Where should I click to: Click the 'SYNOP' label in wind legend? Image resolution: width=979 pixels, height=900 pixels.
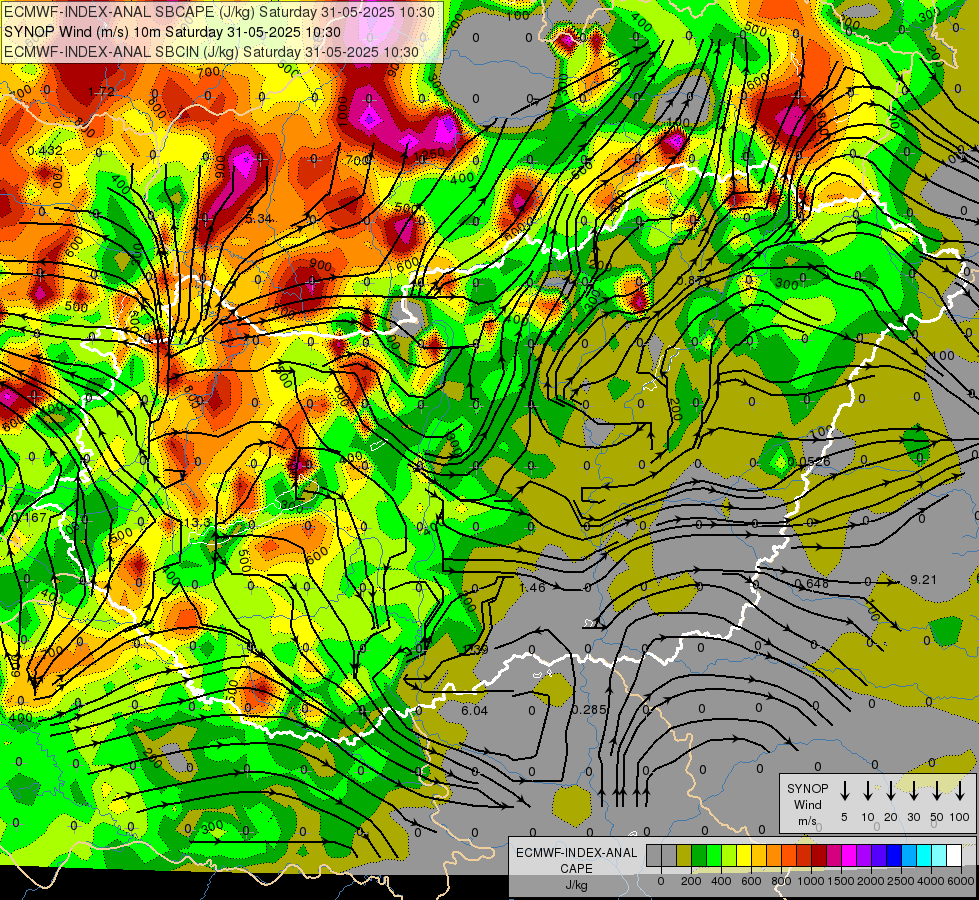807,788
